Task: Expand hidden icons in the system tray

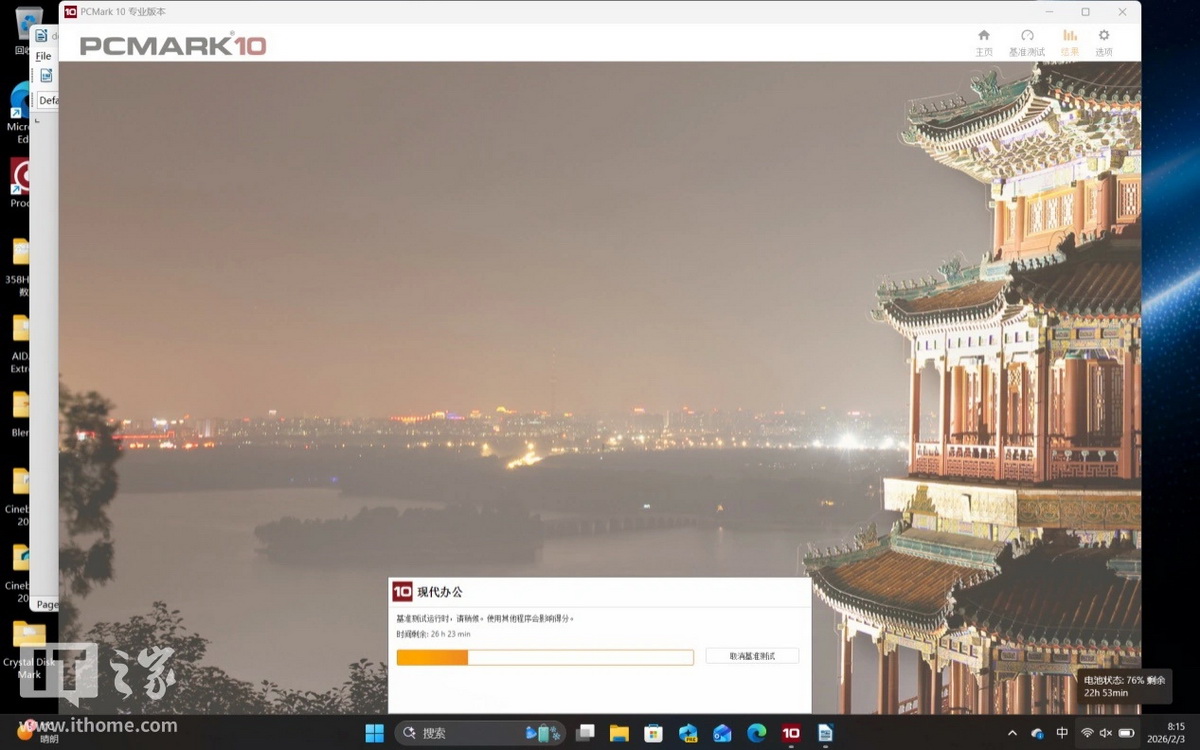Action: [1013, 731]
